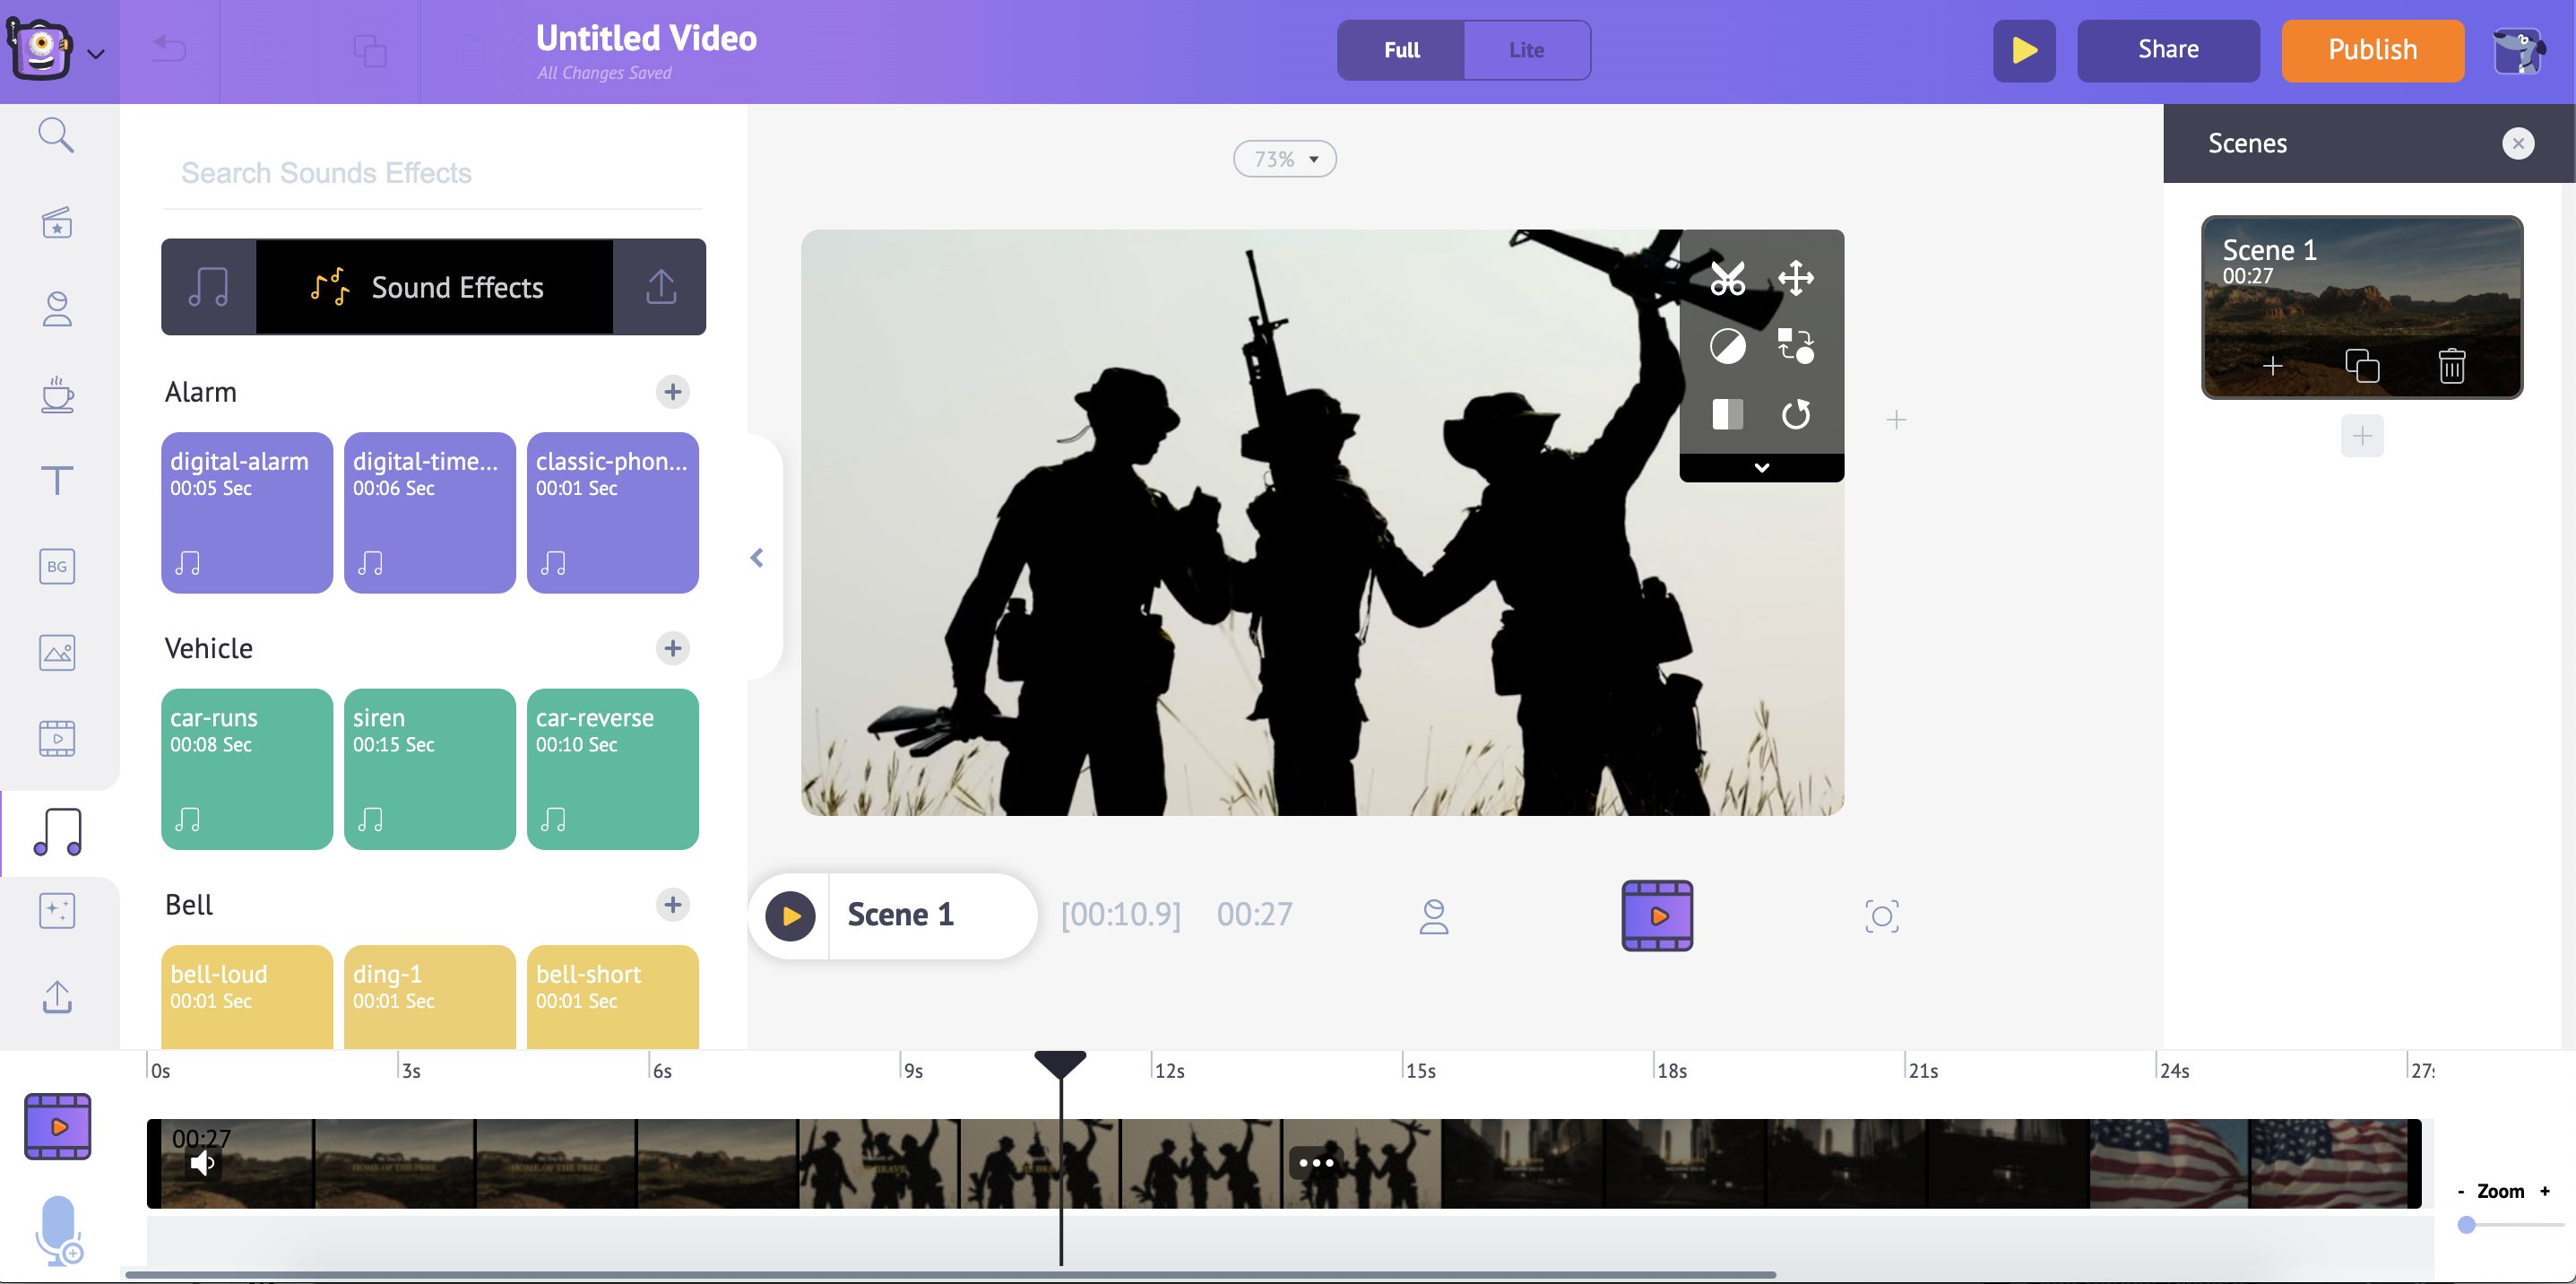Click the rotate element tool icon
This screenshot has height=1284, width=2576.
point(1795,414)
